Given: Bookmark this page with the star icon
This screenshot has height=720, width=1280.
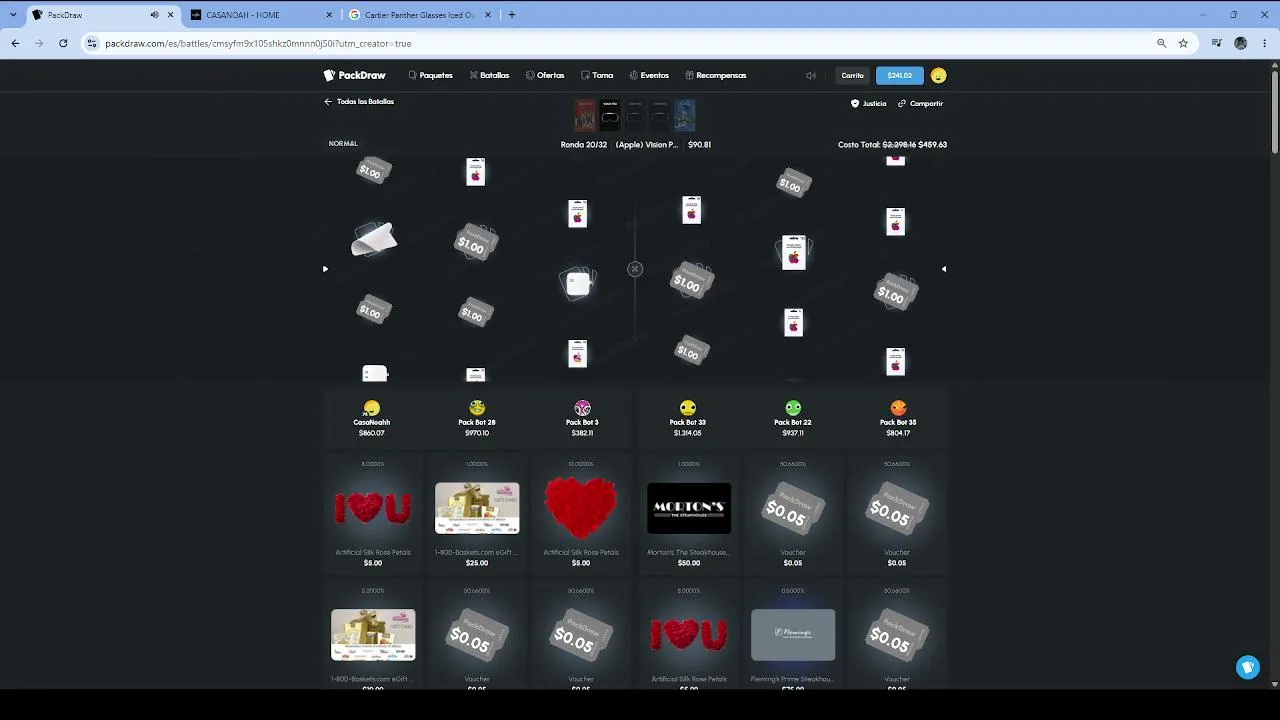Looking at the screenshot, I should pos(1183,43).
